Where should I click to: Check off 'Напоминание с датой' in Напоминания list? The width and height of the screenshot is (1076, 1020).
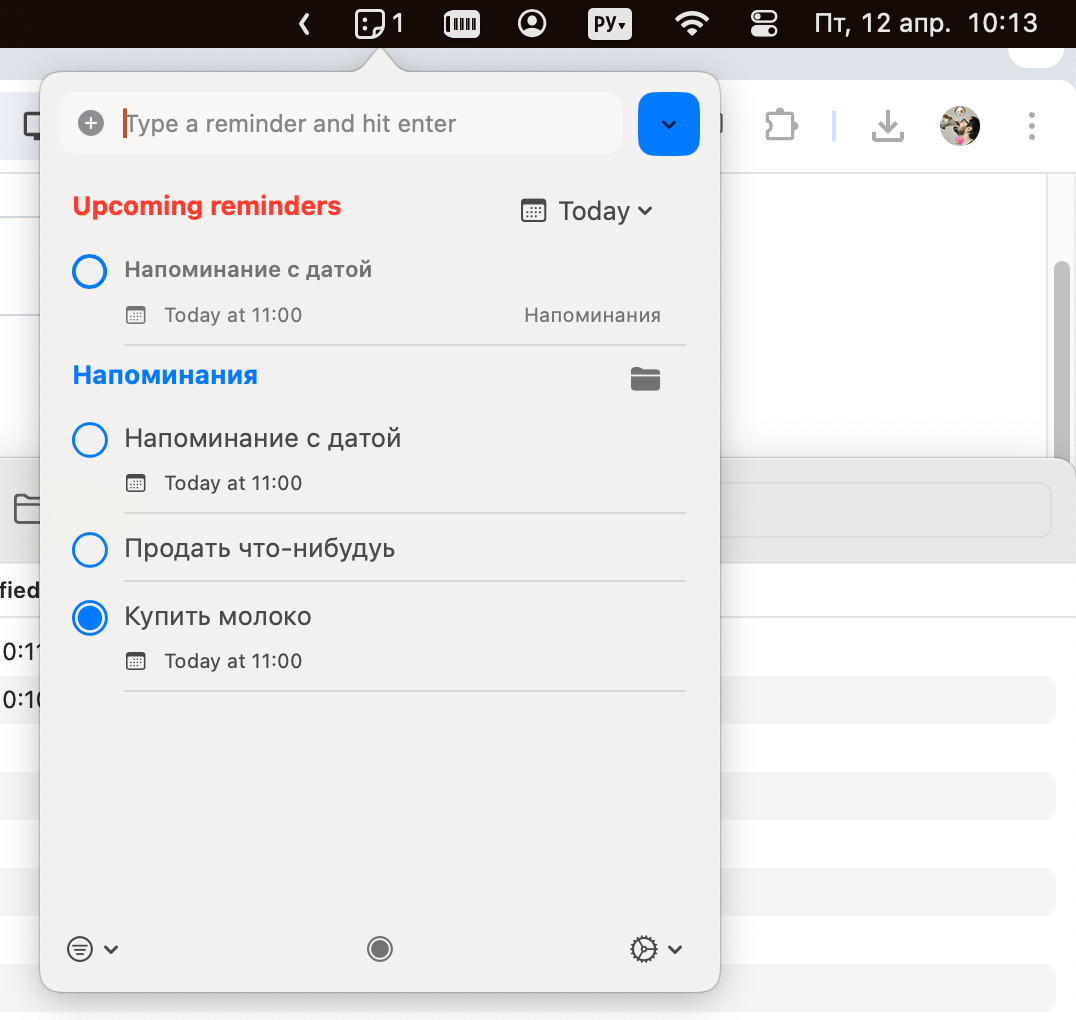(89, 440)
